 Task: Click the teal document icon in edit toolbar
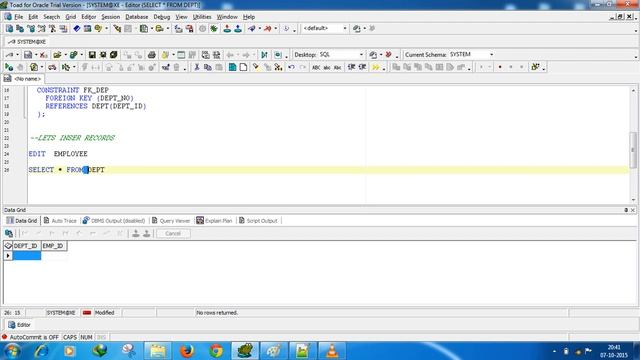pos(232,67)
